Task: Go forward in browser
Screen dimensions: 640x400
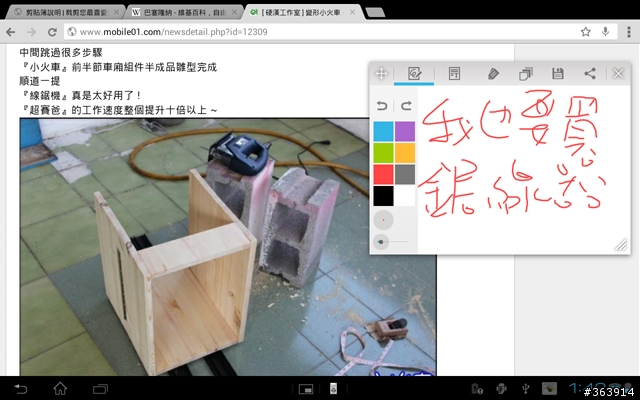Action: (31, 32)
